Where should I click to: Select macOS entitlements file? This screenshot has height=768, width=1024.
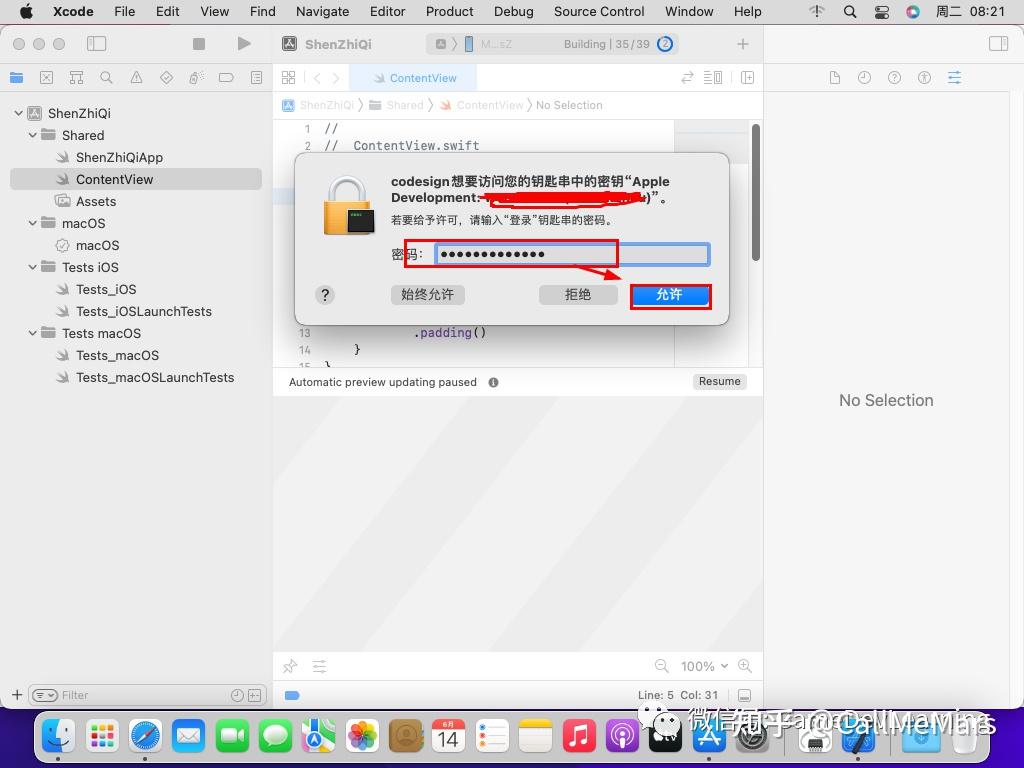tap(97, 245)
